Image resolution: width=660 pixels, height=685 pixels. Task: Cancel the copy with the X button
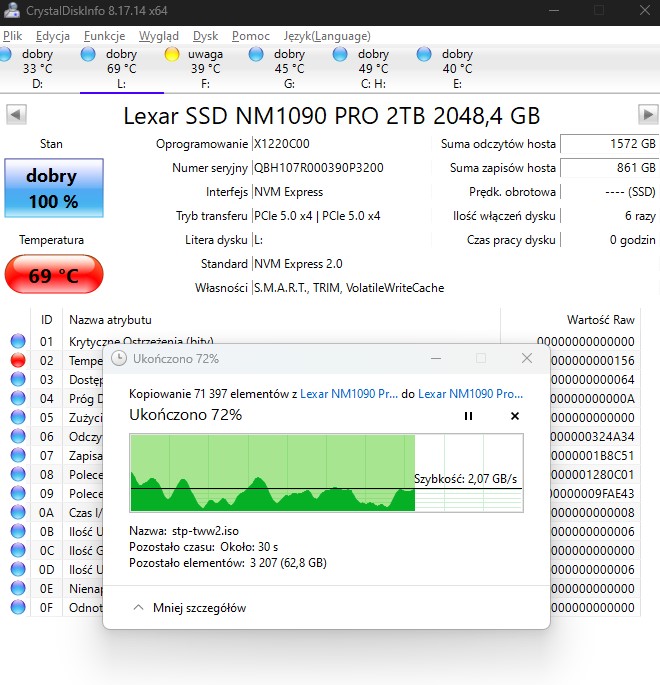tap(515, 416)
